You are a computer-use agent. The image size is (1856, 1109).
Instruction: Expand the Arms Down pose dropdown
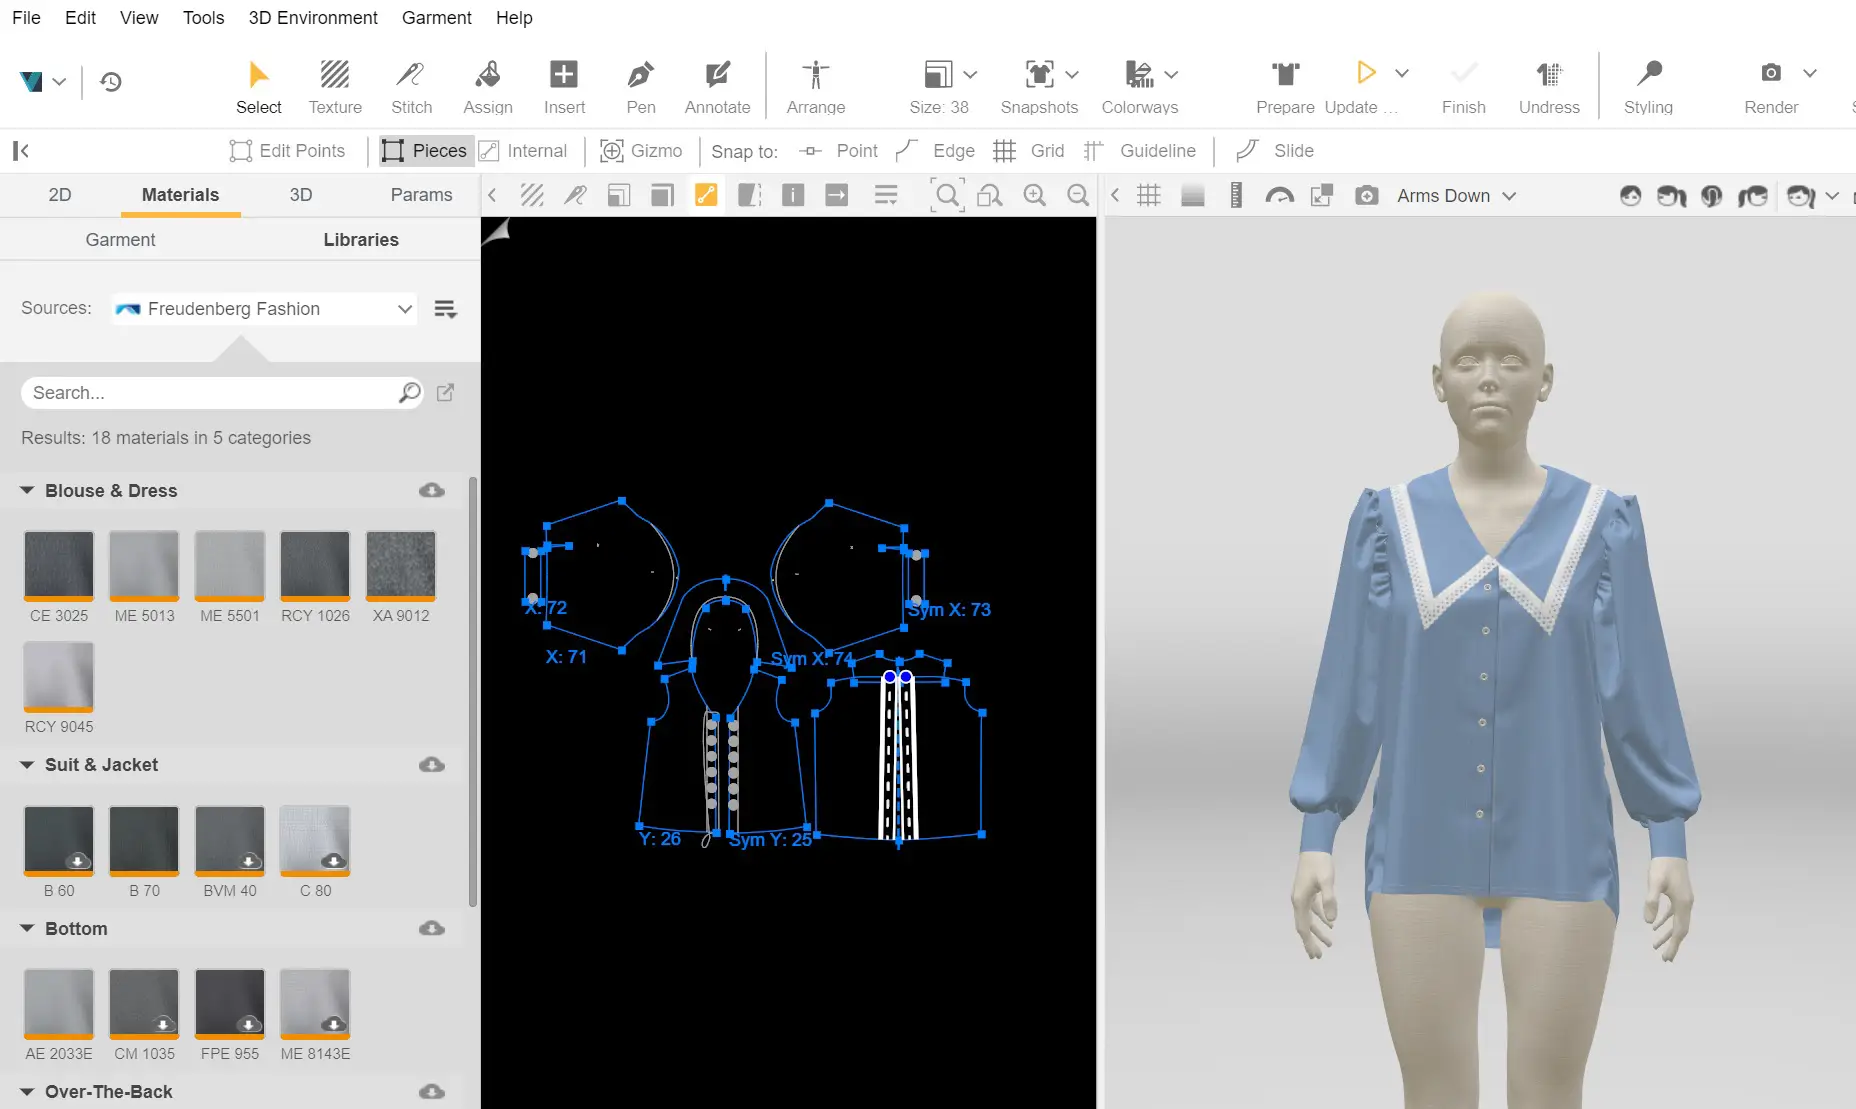[1456, 196]
